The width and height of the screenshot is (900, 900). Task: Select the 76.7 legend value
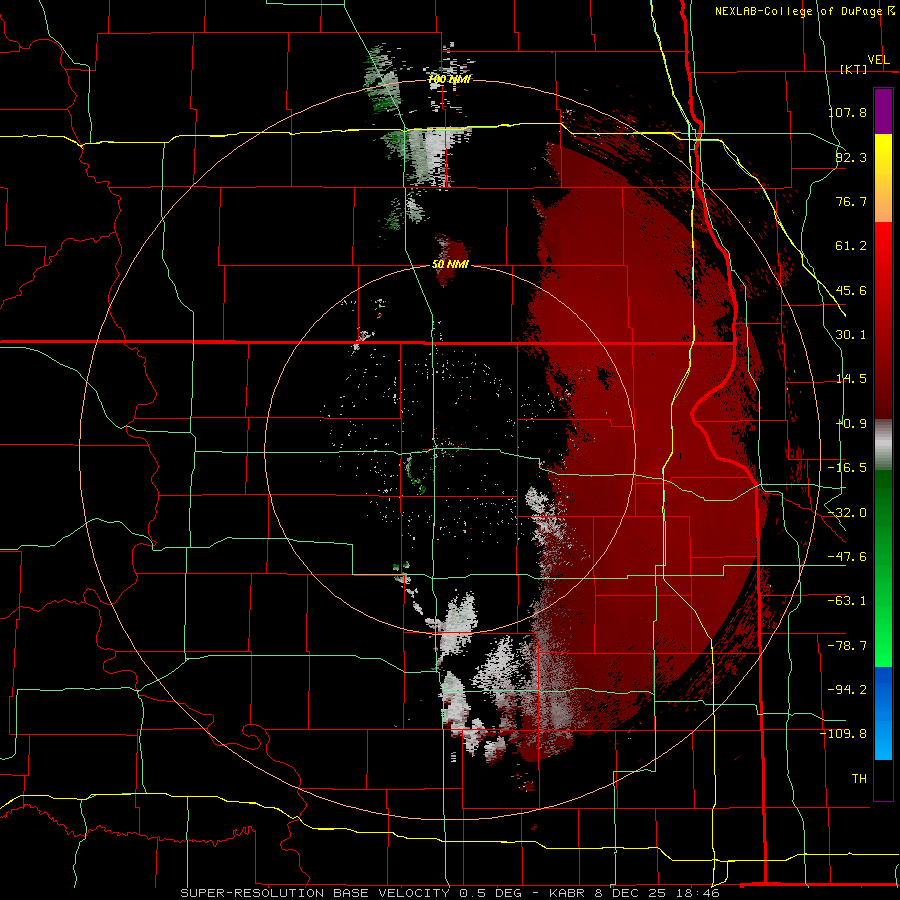pyautogui.click(x=851, y=201)
